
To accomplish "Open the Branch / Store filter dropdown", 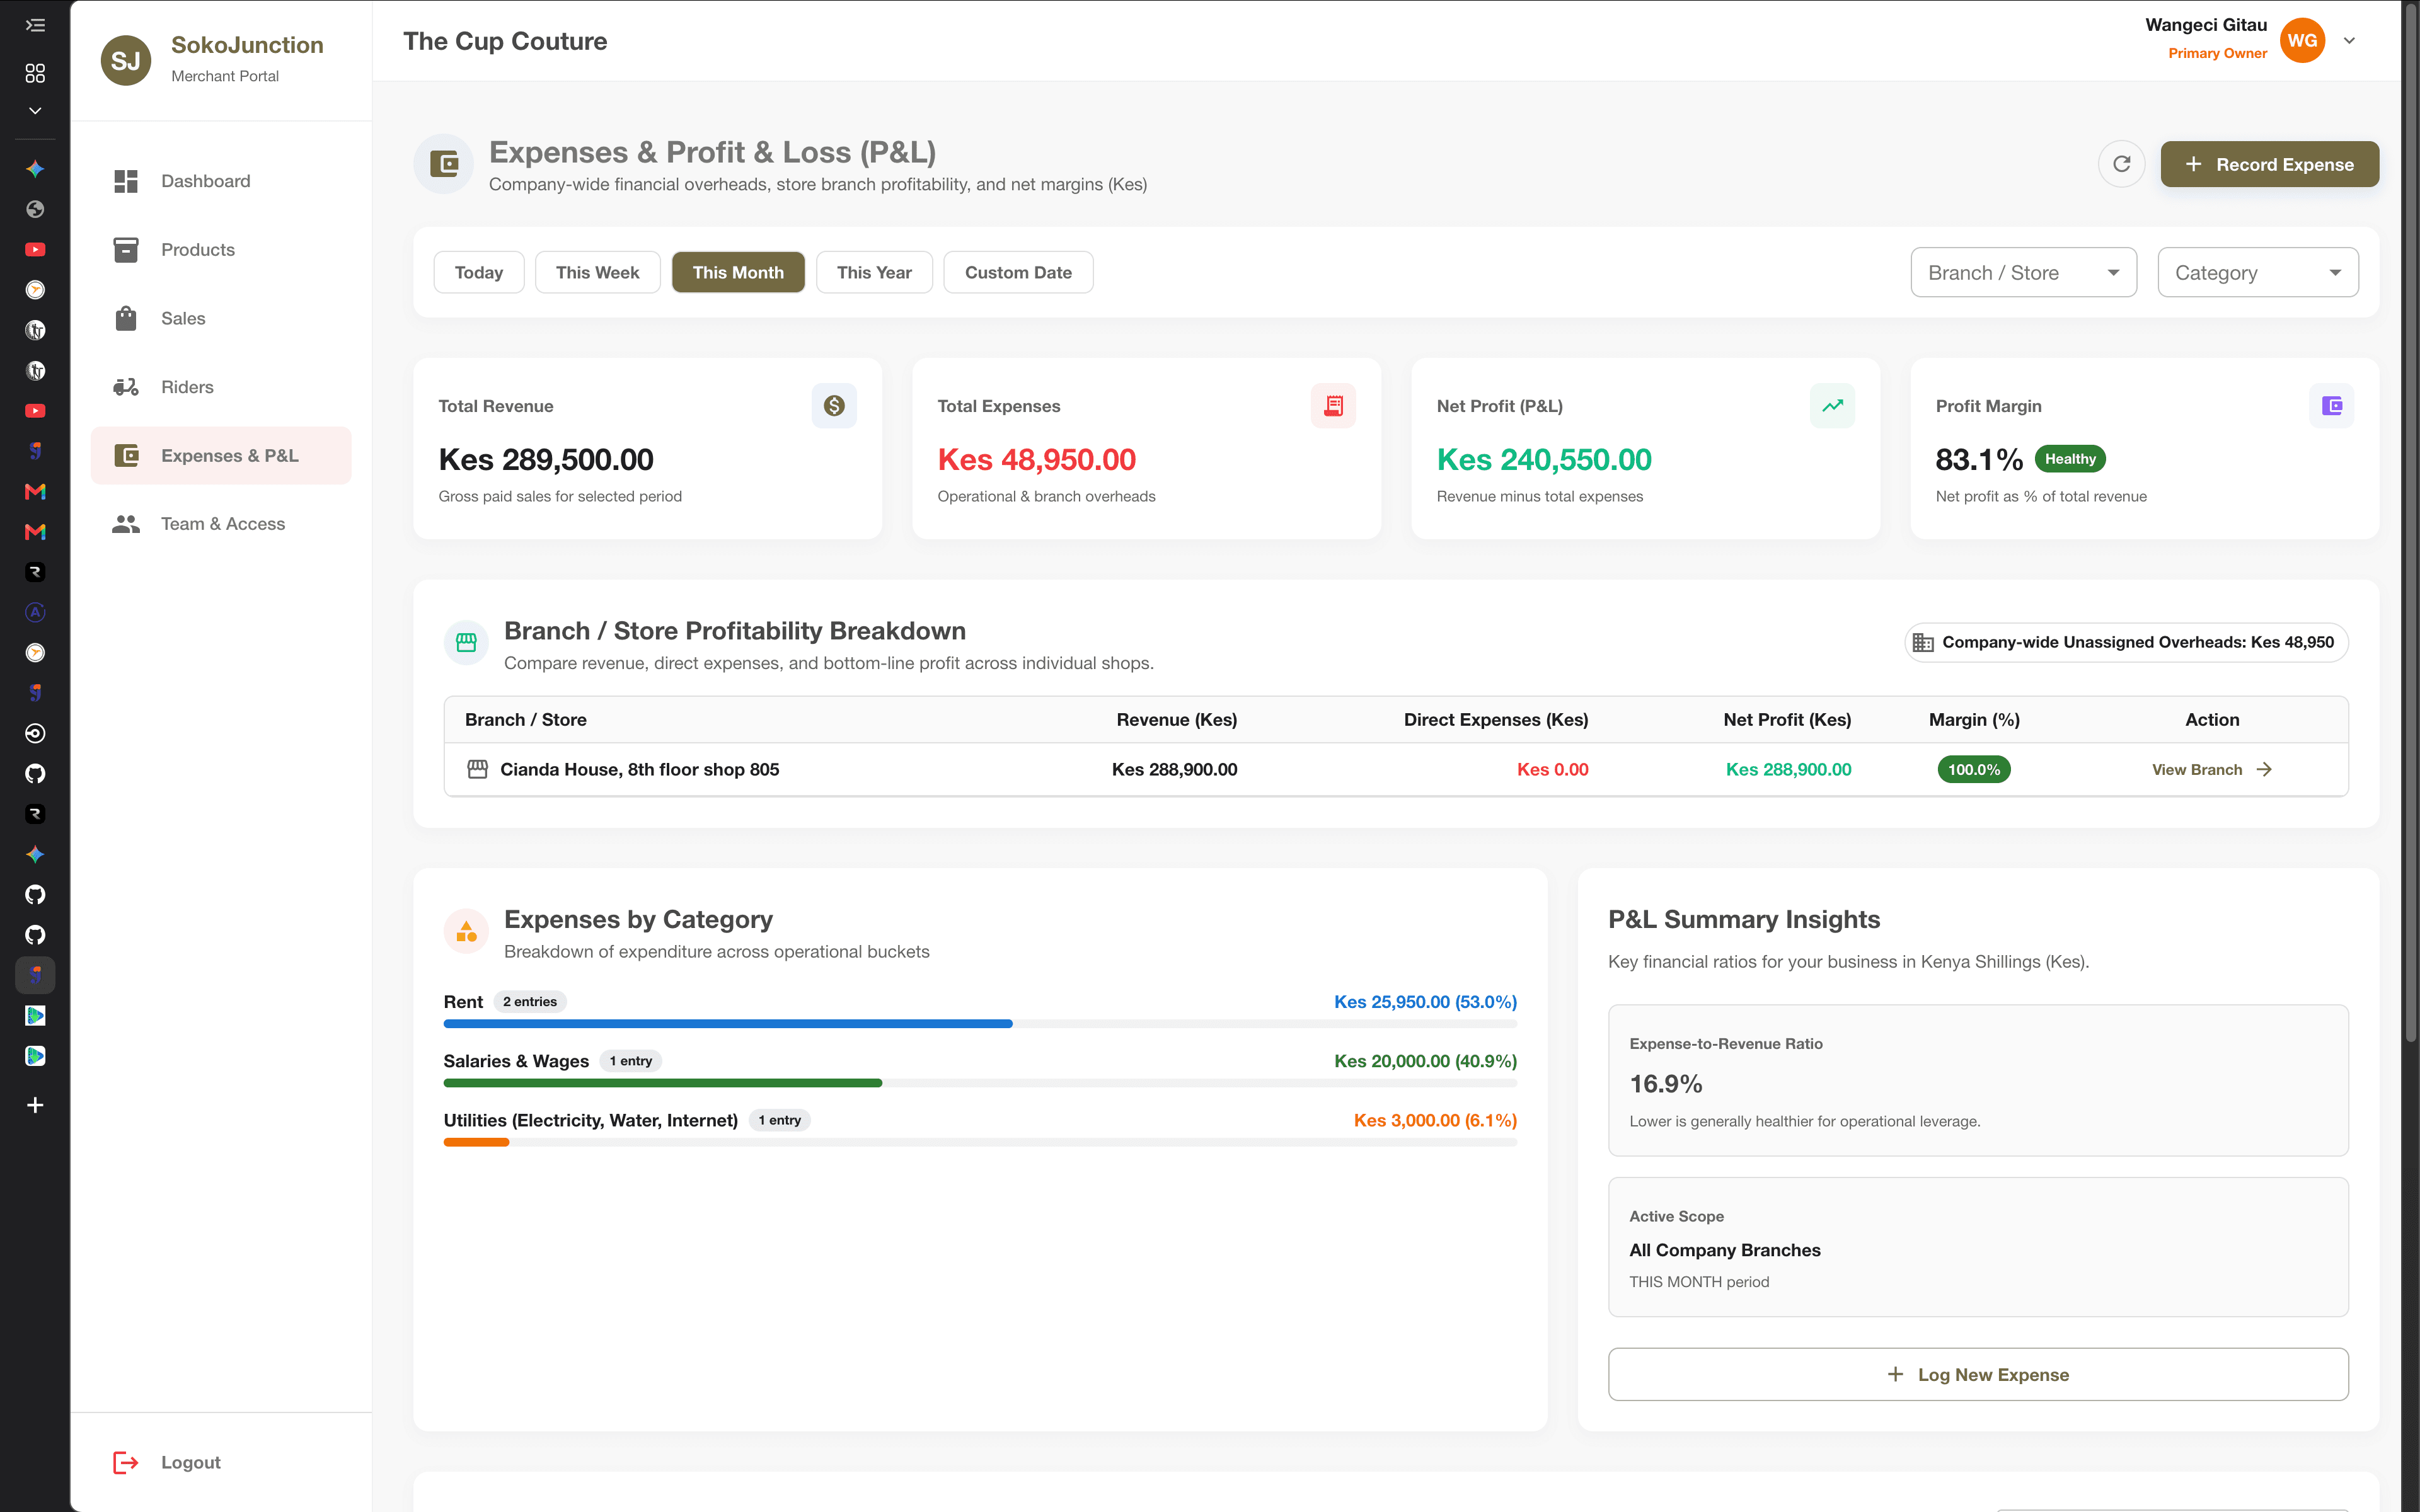I will click(x=2023, y=272).
